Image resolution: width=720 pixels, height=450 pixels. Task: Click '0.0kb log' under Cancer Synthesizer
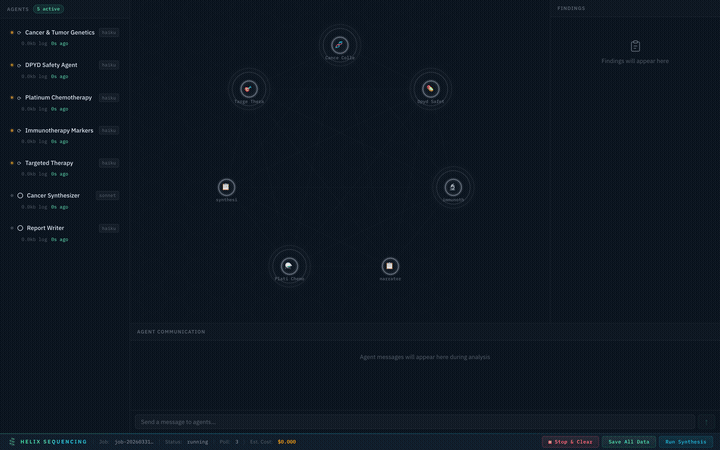(x=34, y=207)
